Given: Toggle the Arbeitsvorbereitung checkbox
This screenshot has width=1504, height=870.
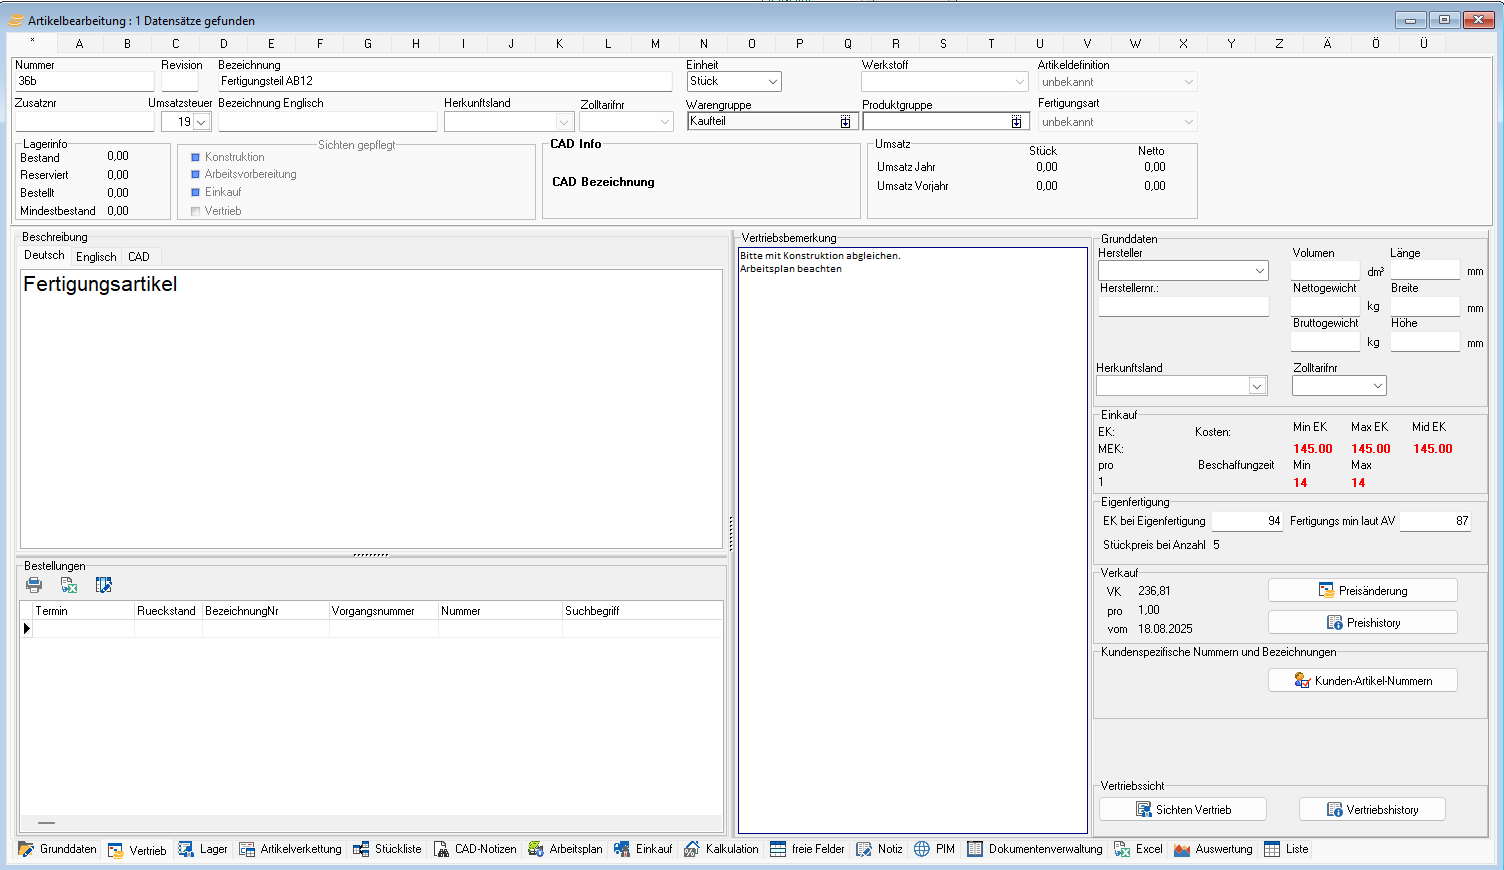Looking at the screenshot, I should pyautogui.click(x=196, y=174).
